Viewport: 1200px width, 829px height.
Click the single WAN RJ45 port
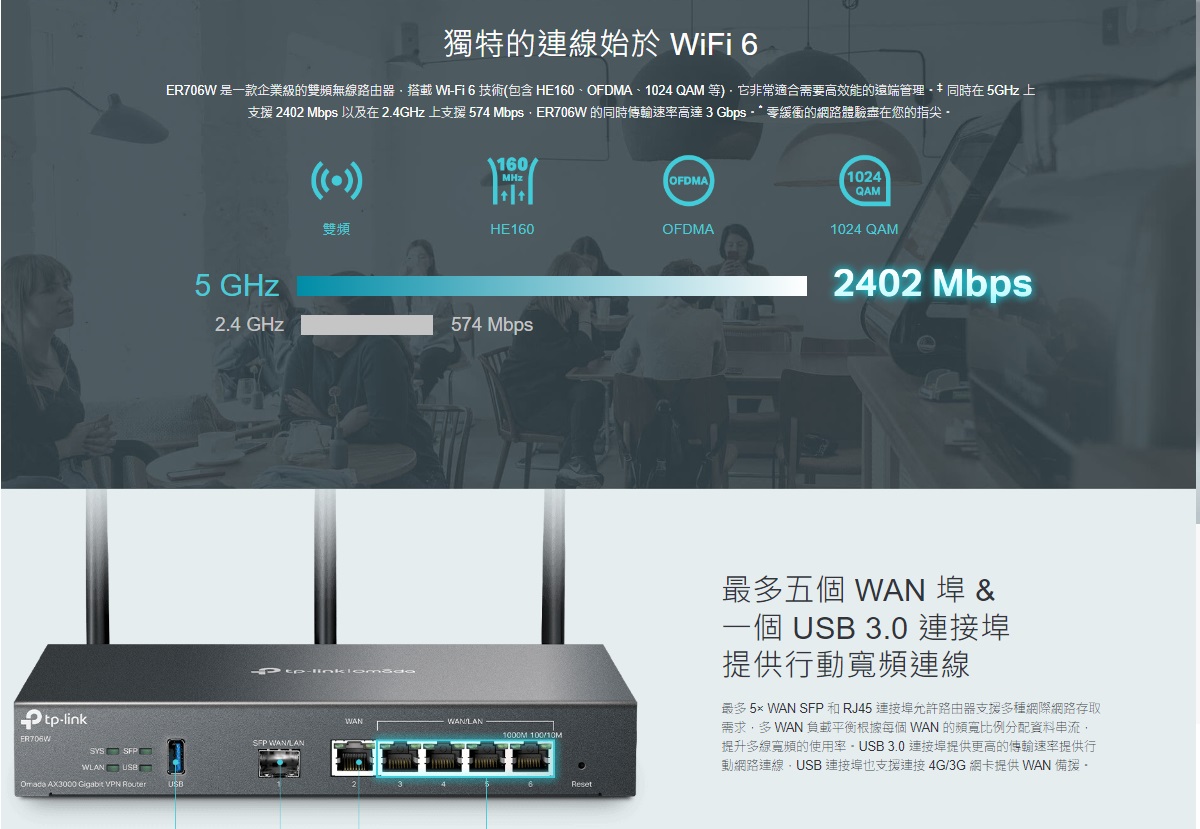pyautogui.click(x=353, y=757)
